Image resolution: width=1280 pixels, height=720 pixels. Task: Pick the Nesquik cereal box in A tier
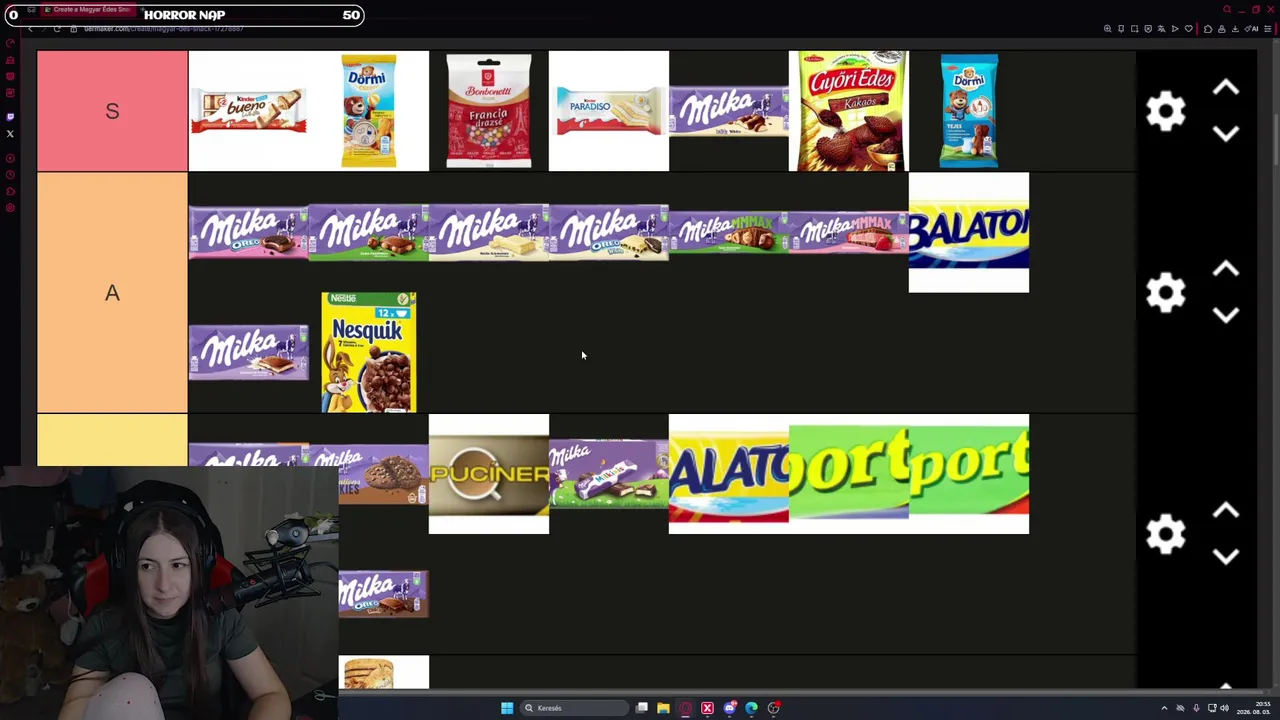coord(369,352)
